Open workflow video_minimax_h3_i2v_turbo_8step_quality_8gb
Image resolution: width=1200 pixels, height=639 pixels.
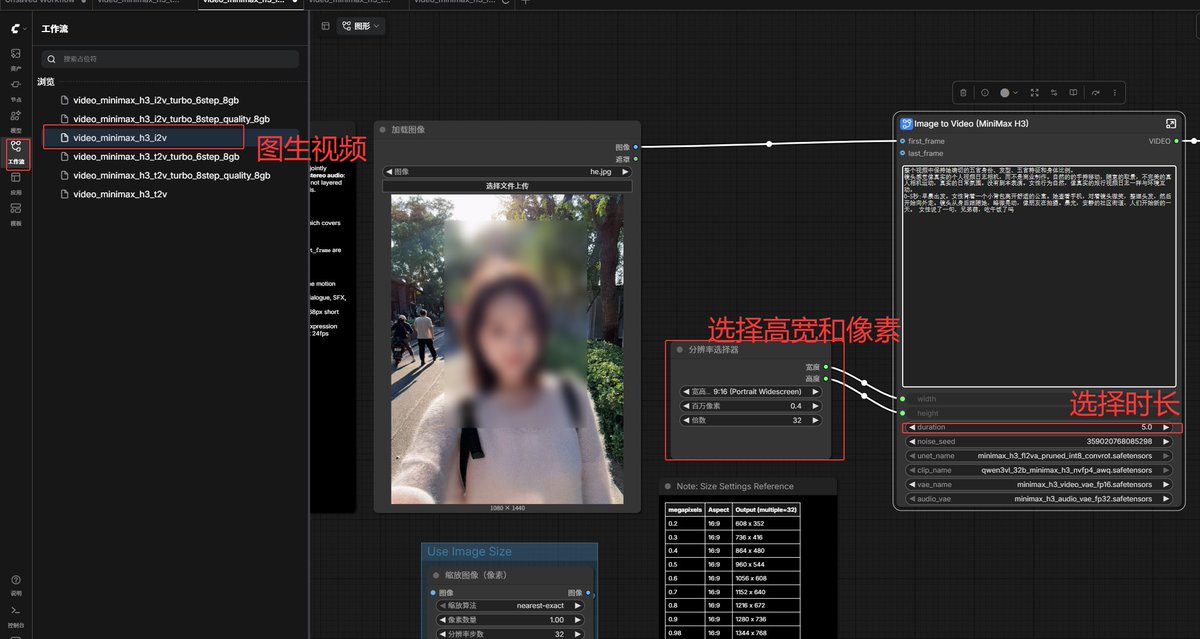pyautogui.click(x=171, y=119)
